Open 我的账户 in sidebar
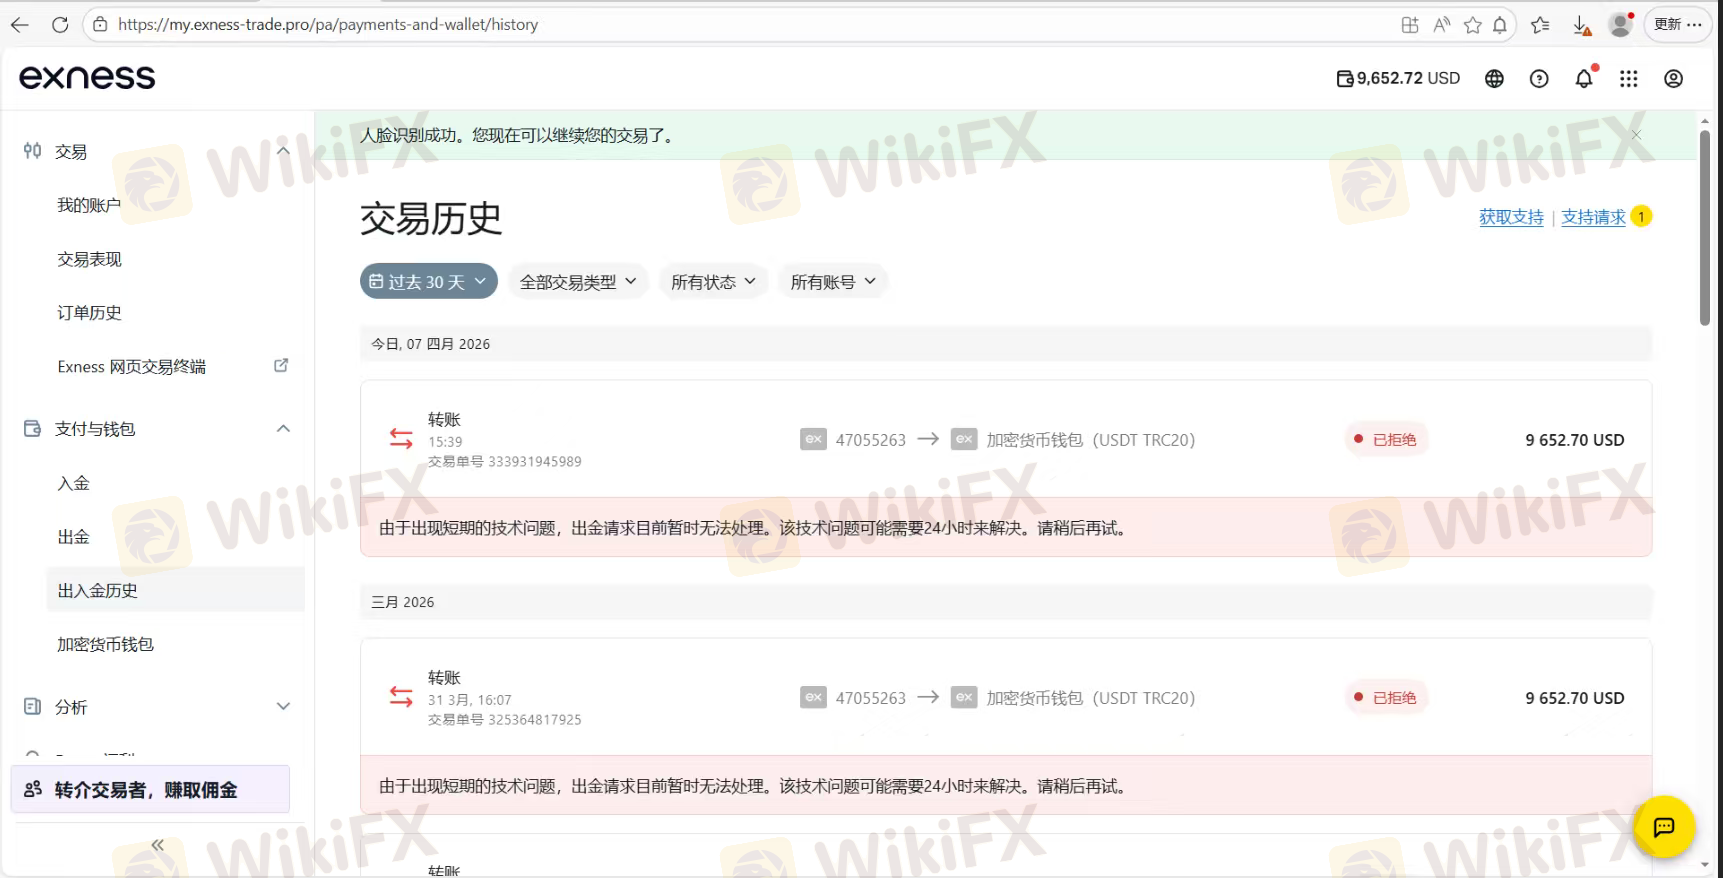 [89, 205]
